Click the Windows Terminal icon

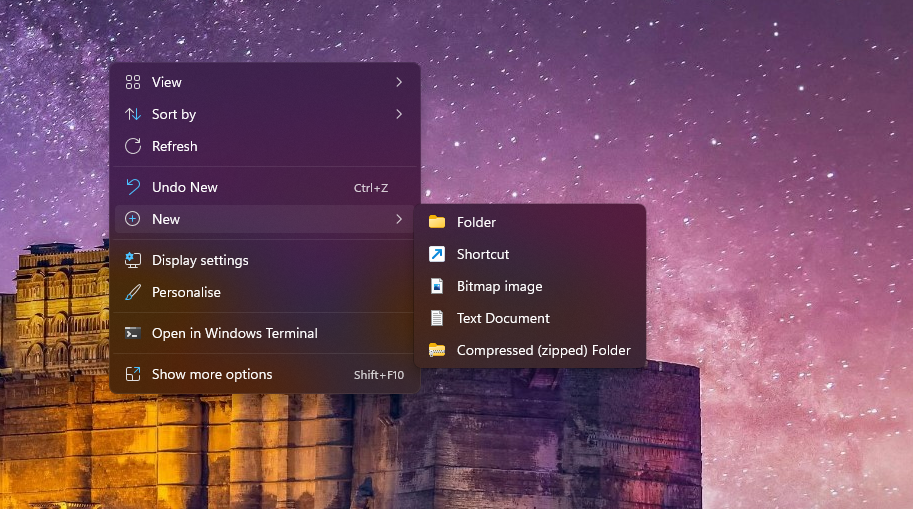pos(132,333)
